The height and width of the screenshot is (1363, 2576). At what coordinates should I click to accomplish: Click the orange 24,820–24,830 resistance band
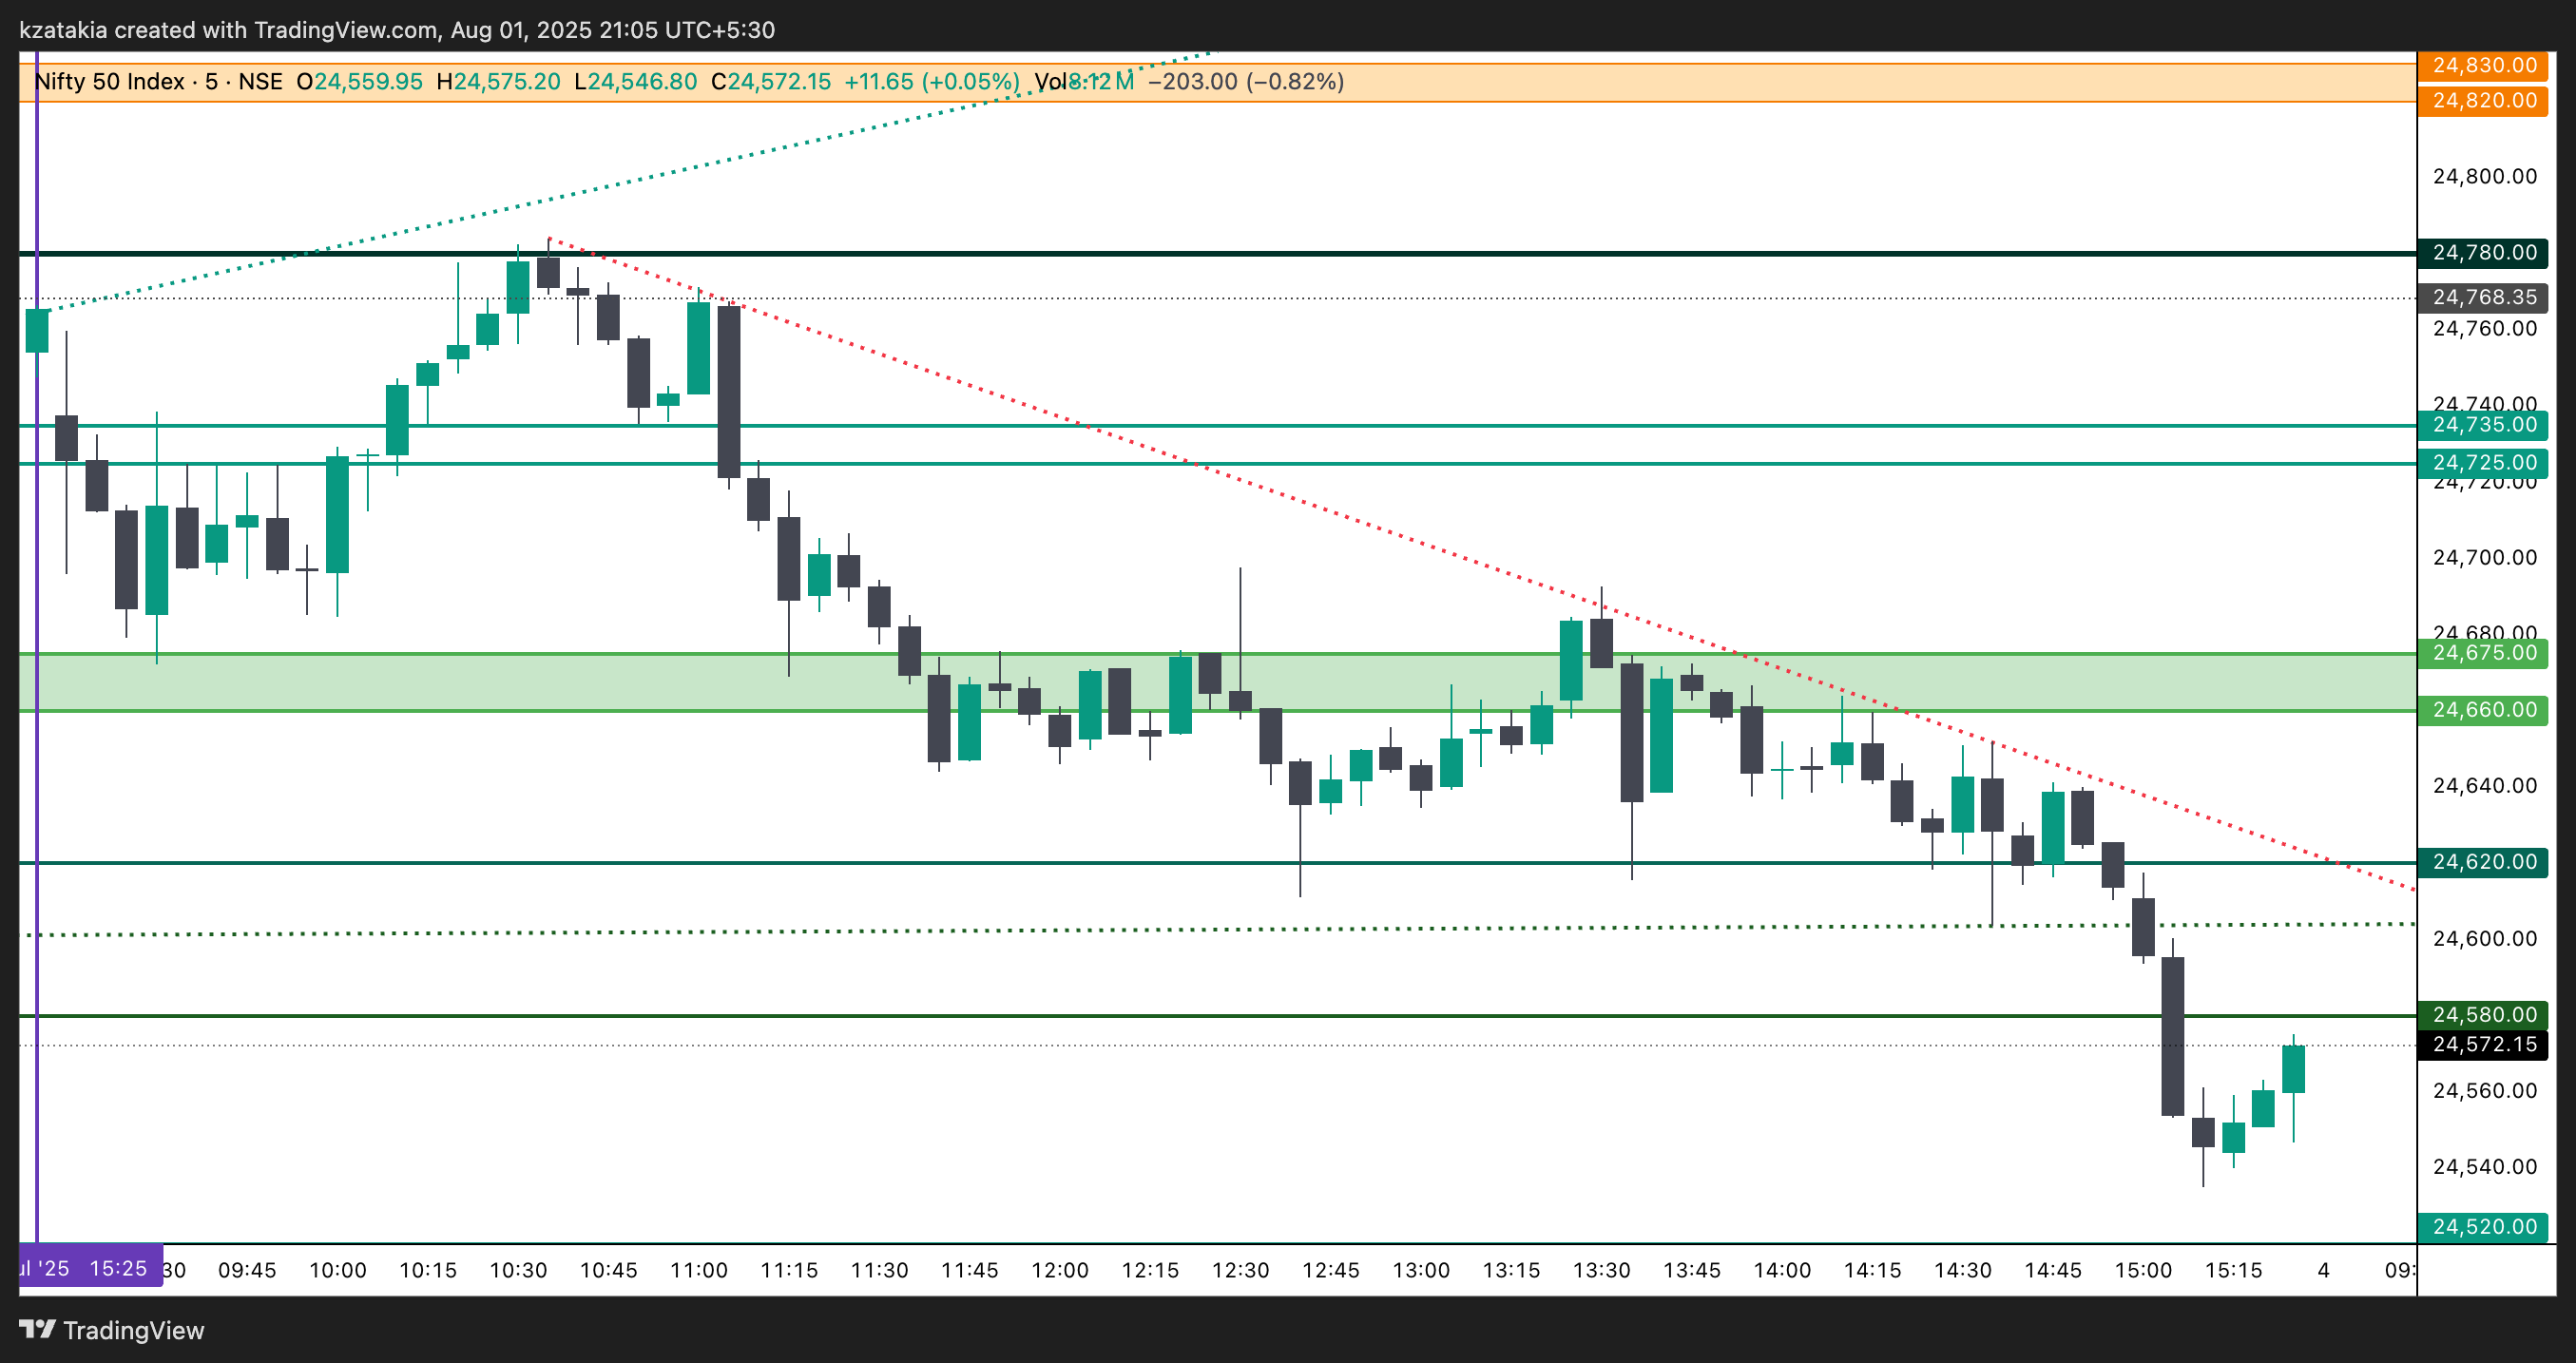tap(1217, 83)
